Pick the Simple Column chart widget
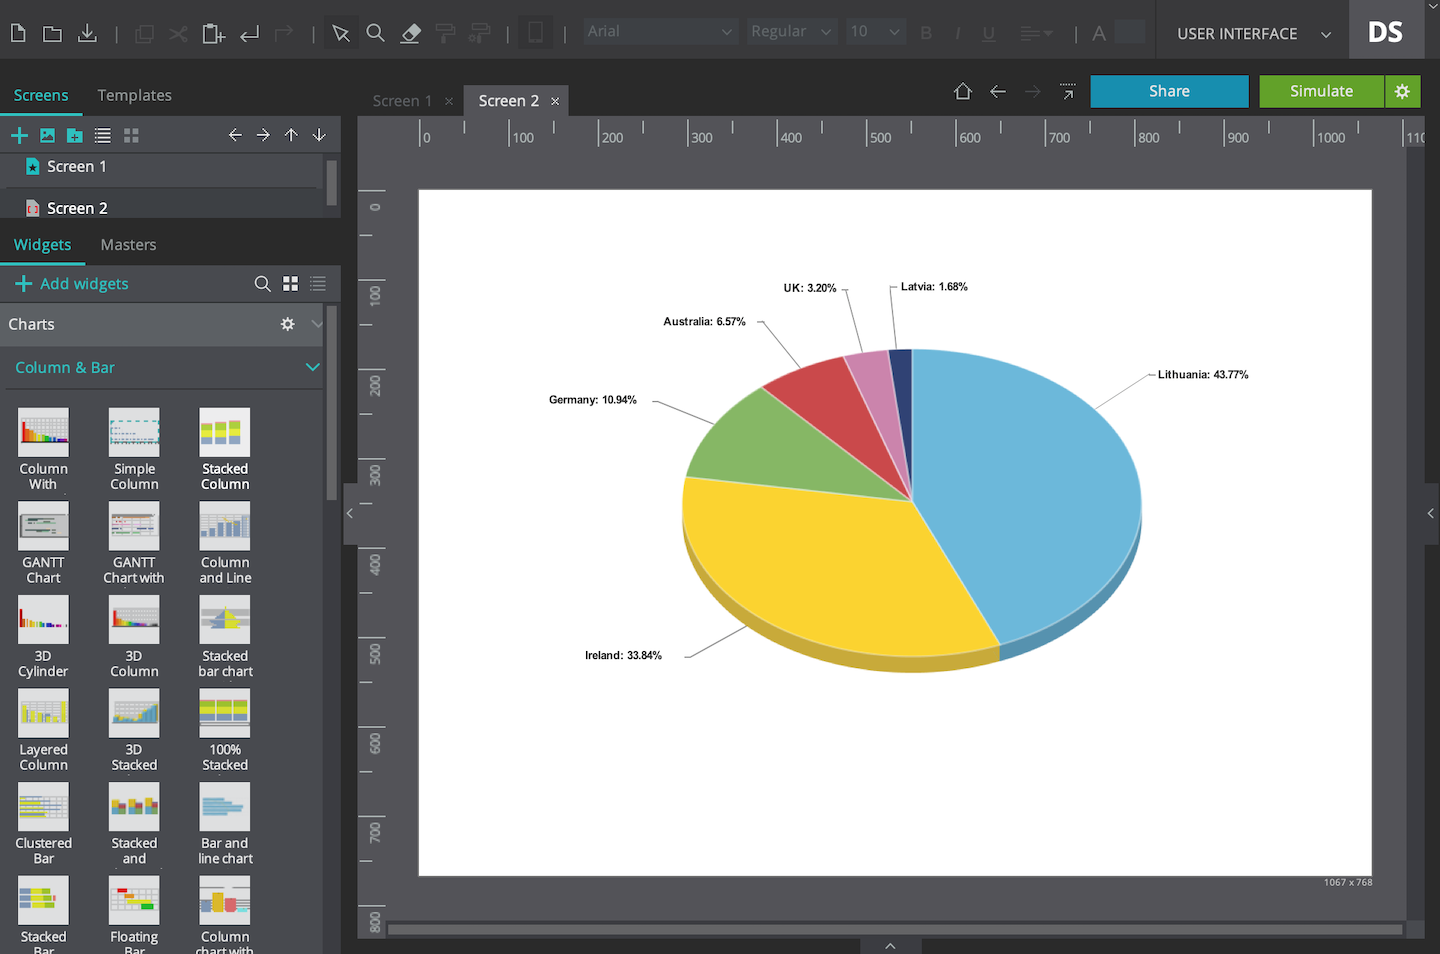This screenshot has width=1440, height=954. click(x=134, y=449)
